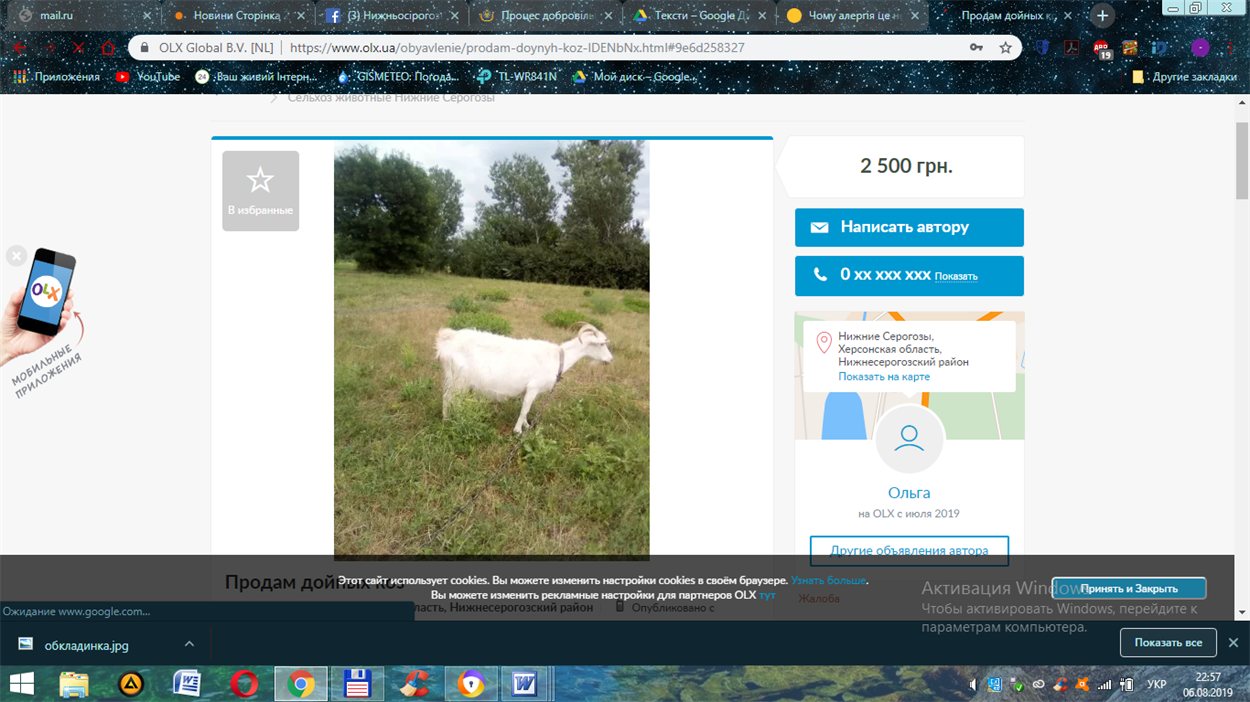Close the OLX mobile apps promo
Screen dimensions: 1250x702
coord(16,256)
